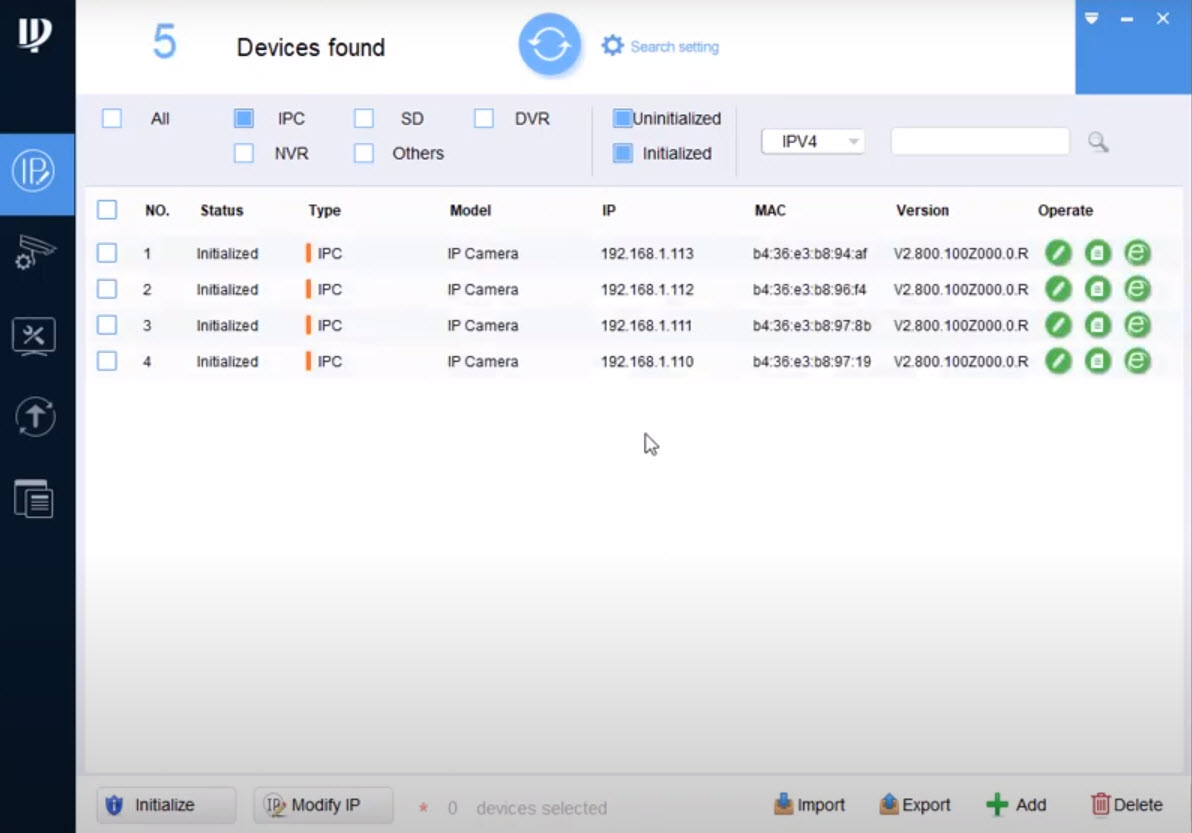
Task: Open the Device Config sidebar icon
Action: click(34, 254)
